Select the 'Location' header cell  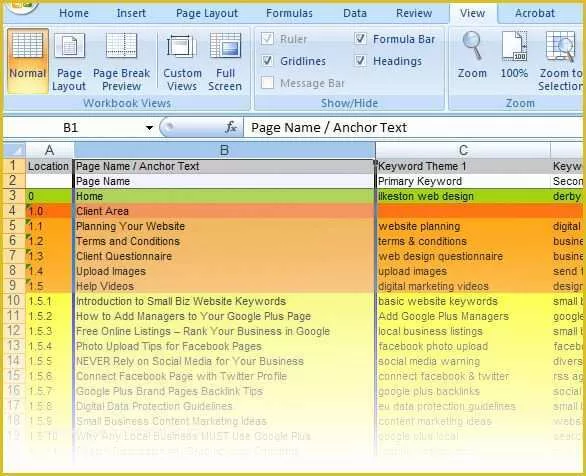click(x=49, y=166)
